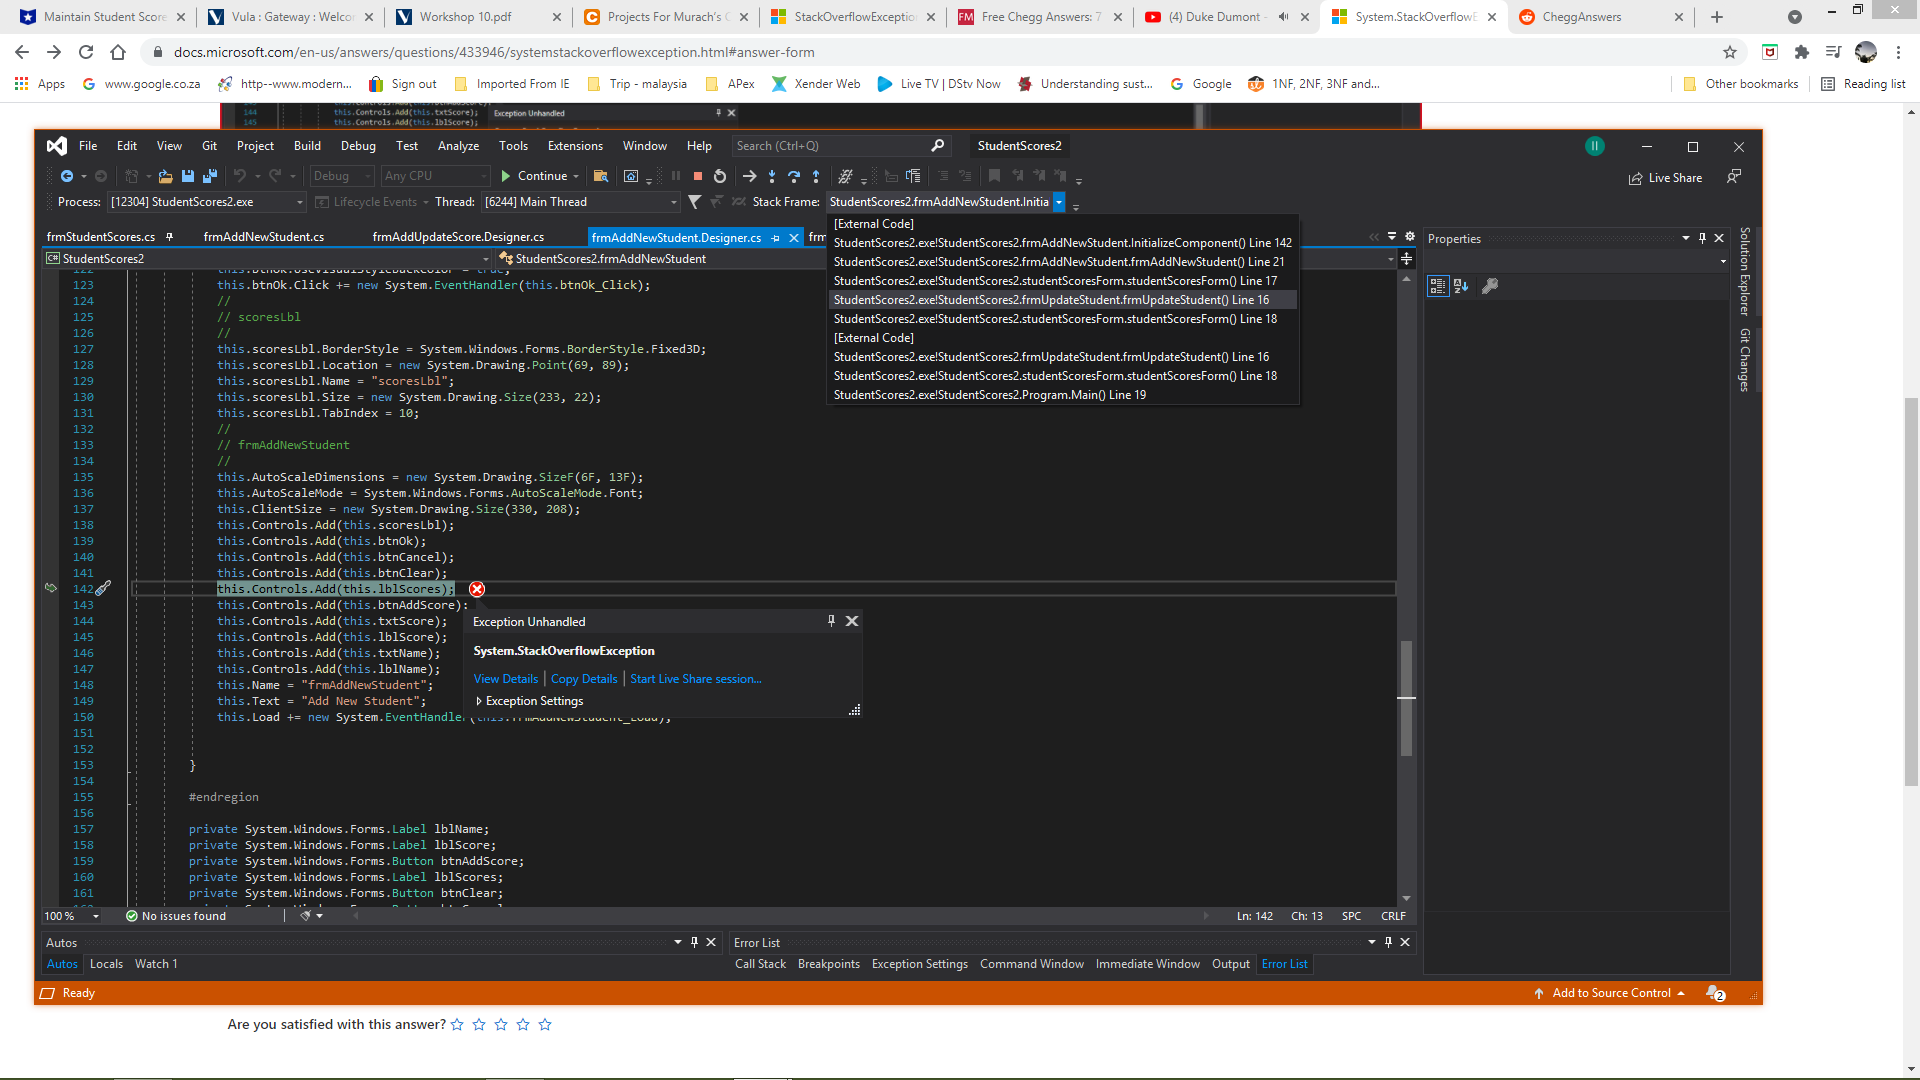Viewport: 1920px width, 1080px height.
Task: Open the Process dropdown for StudentScores2.exe
Action: click(299, 202)
